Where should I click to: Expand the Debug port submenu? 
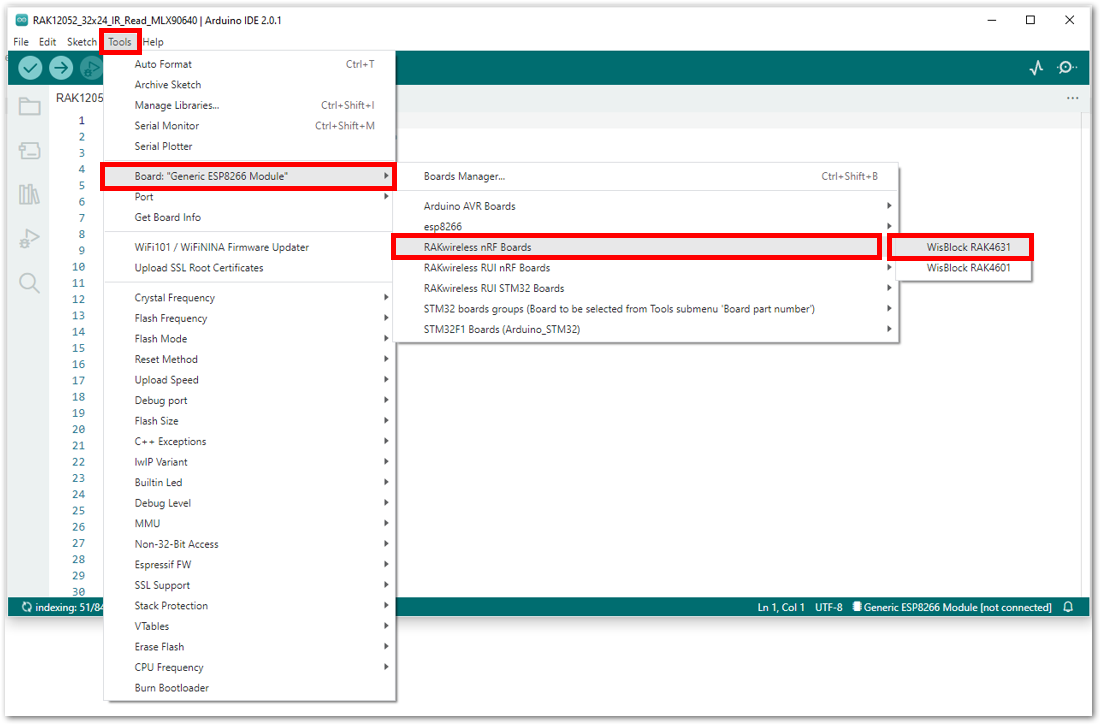click(250, 400)
